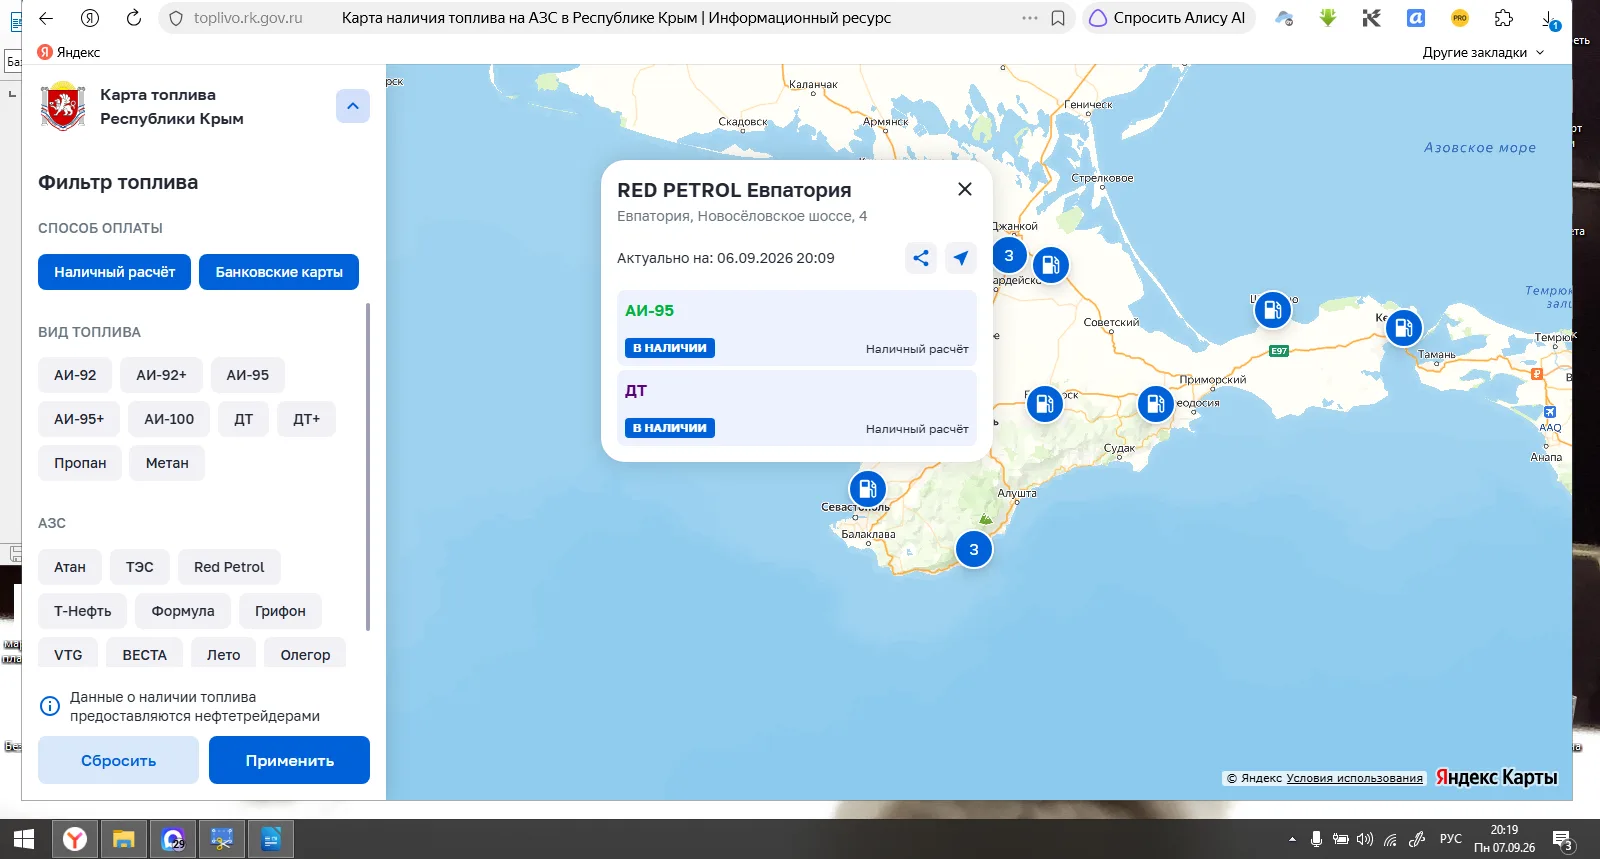The image size is (1600, 859).
Task: Open the gas station marker near Тамань
Action: pyautogui.click(x=1403, y=326)
